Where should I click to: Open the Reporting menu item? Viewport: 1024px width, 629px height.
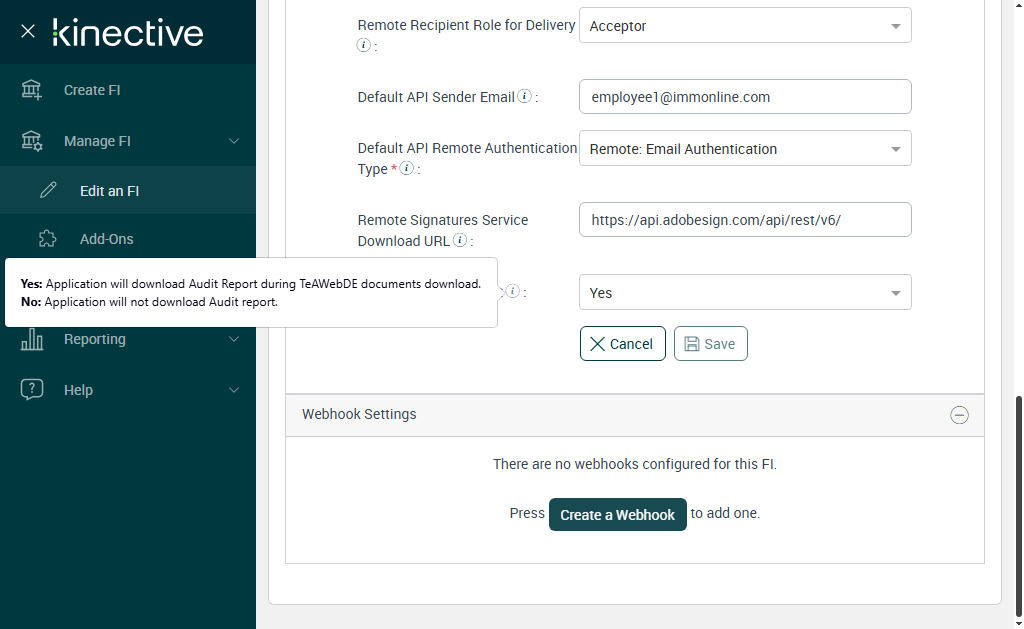pyautogui.click(x=95, y=339)
